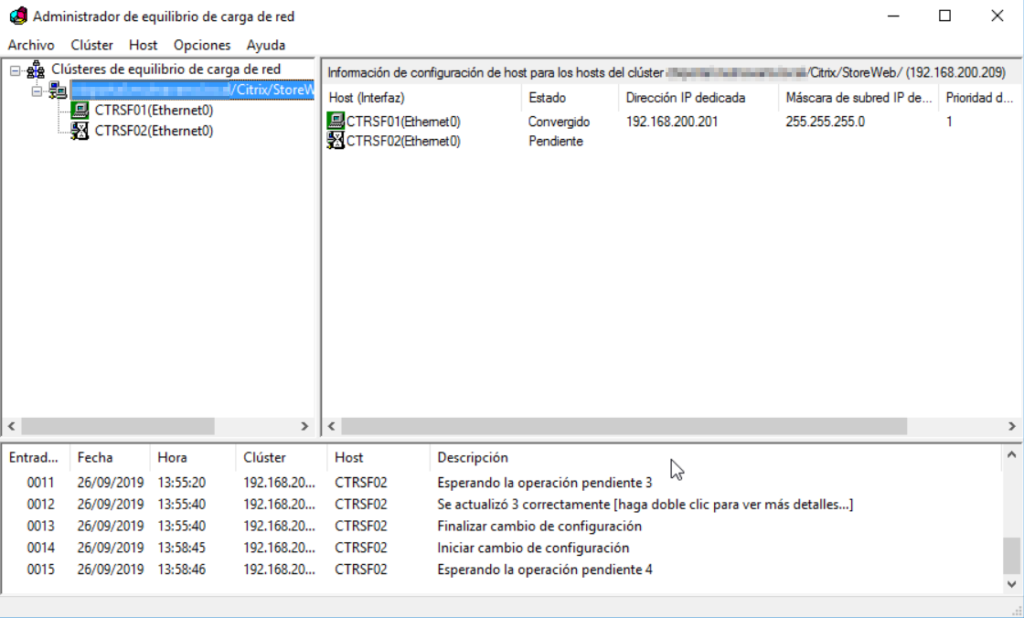Click the down arrow on the log panel scrollbar
This screenshot has width=1024, height=618.
pyautogui.click(x=1013, y=582)
